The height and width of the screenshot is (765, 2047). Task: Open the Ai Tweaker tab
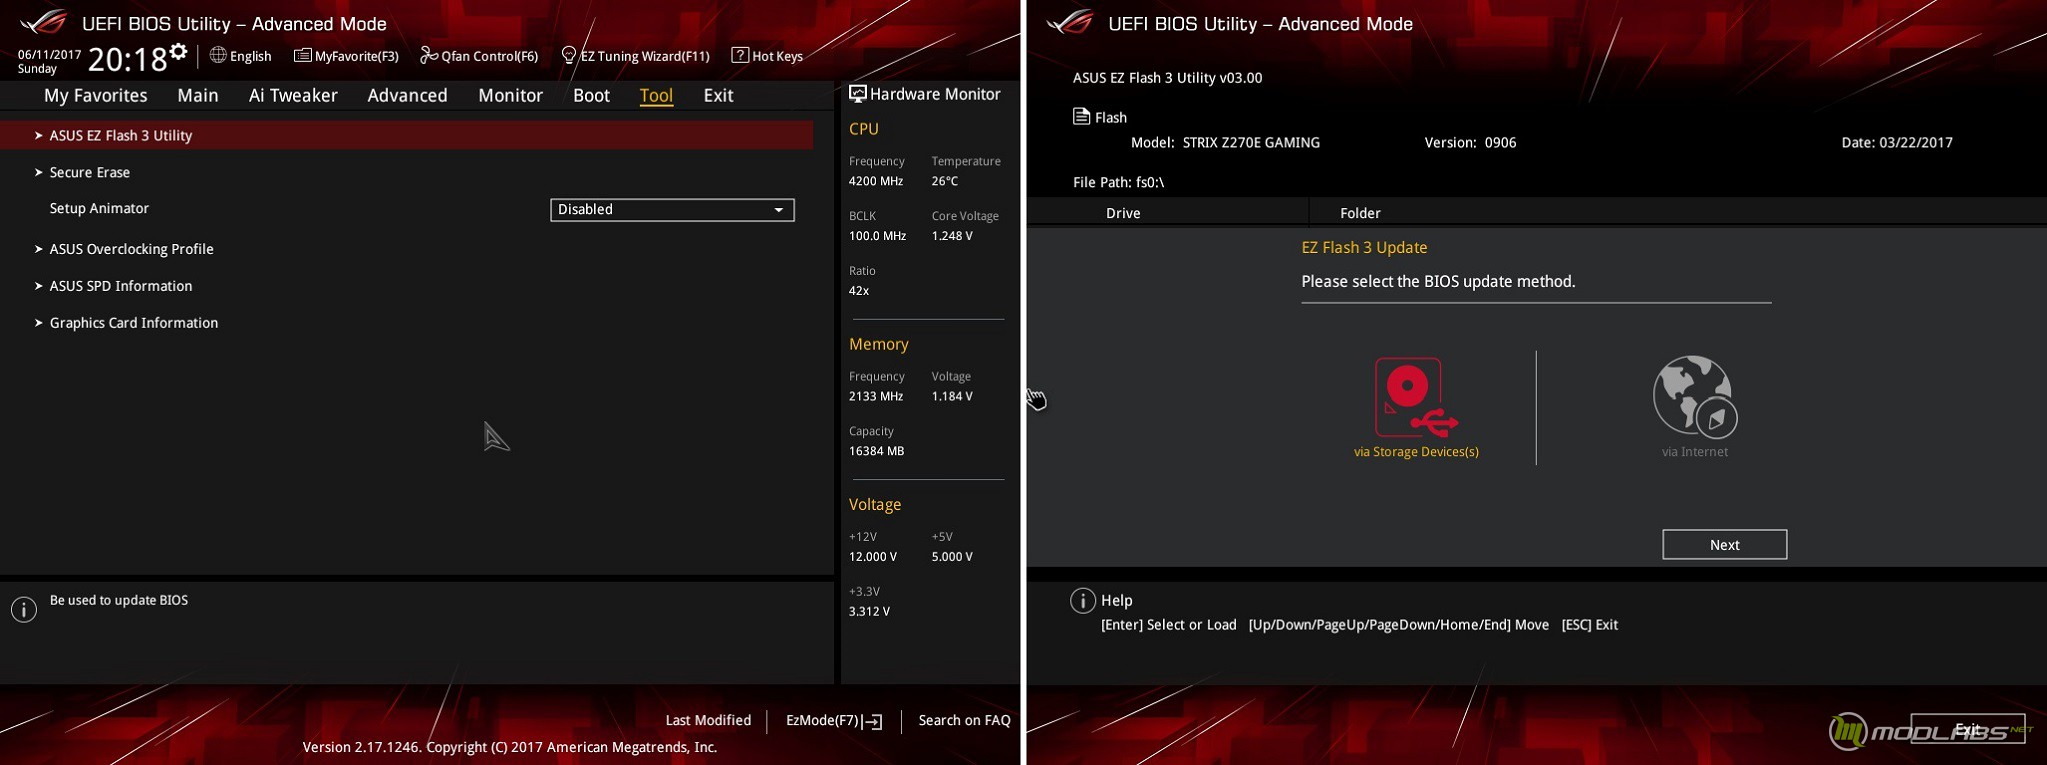pos(293,95)
